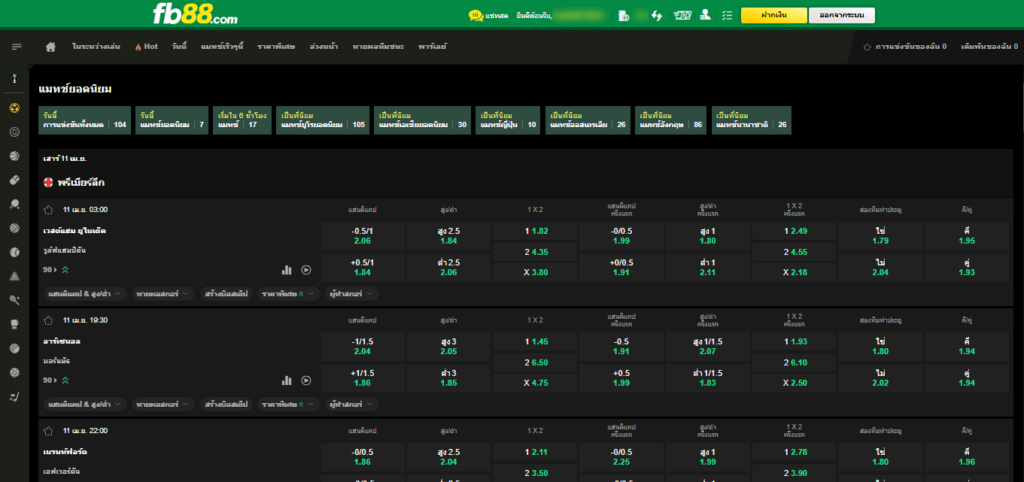Click the ออกจากระบบ logout button
Screen dimensions: 1024x482
pos(842,15)
